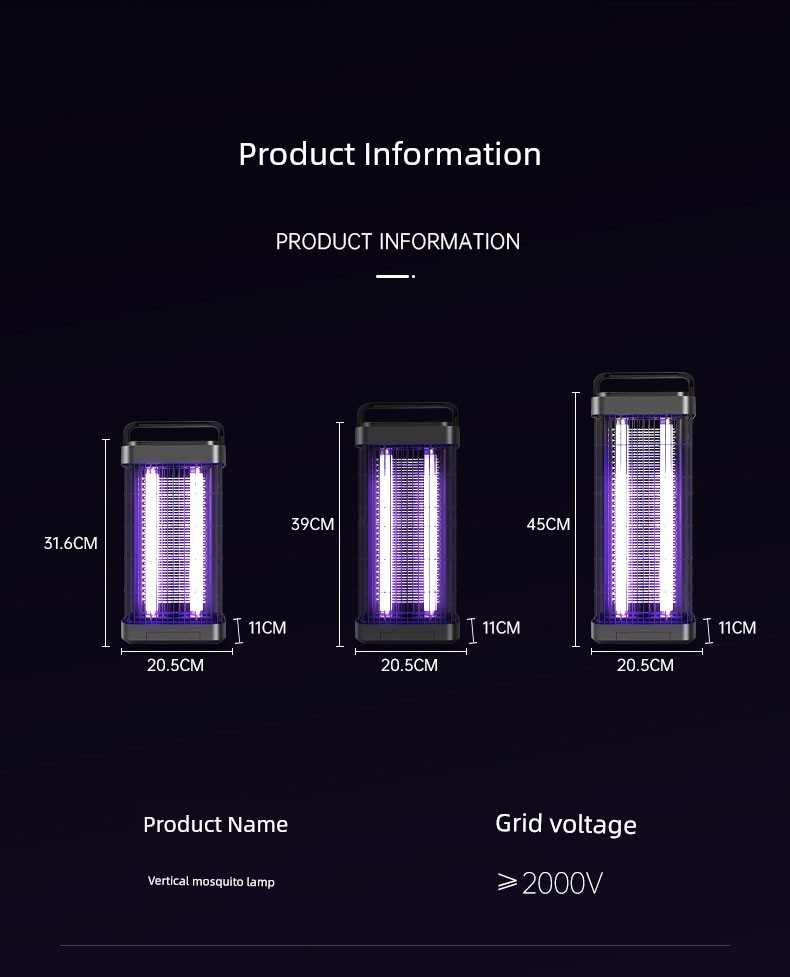Viewport: 790px width, 977px height.
Task: Click the 20.5CM width under middle lamp
Action: [409, 665]
